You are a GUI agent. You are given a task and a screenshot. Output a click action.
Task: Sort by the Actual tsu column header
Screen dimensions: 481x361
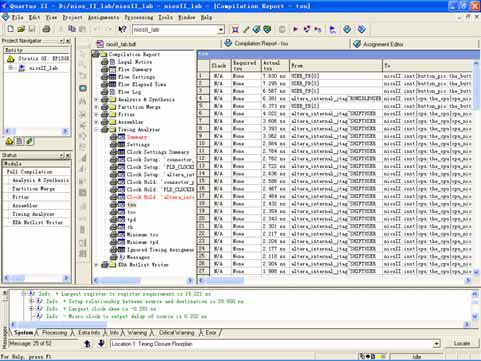[275, 65]
